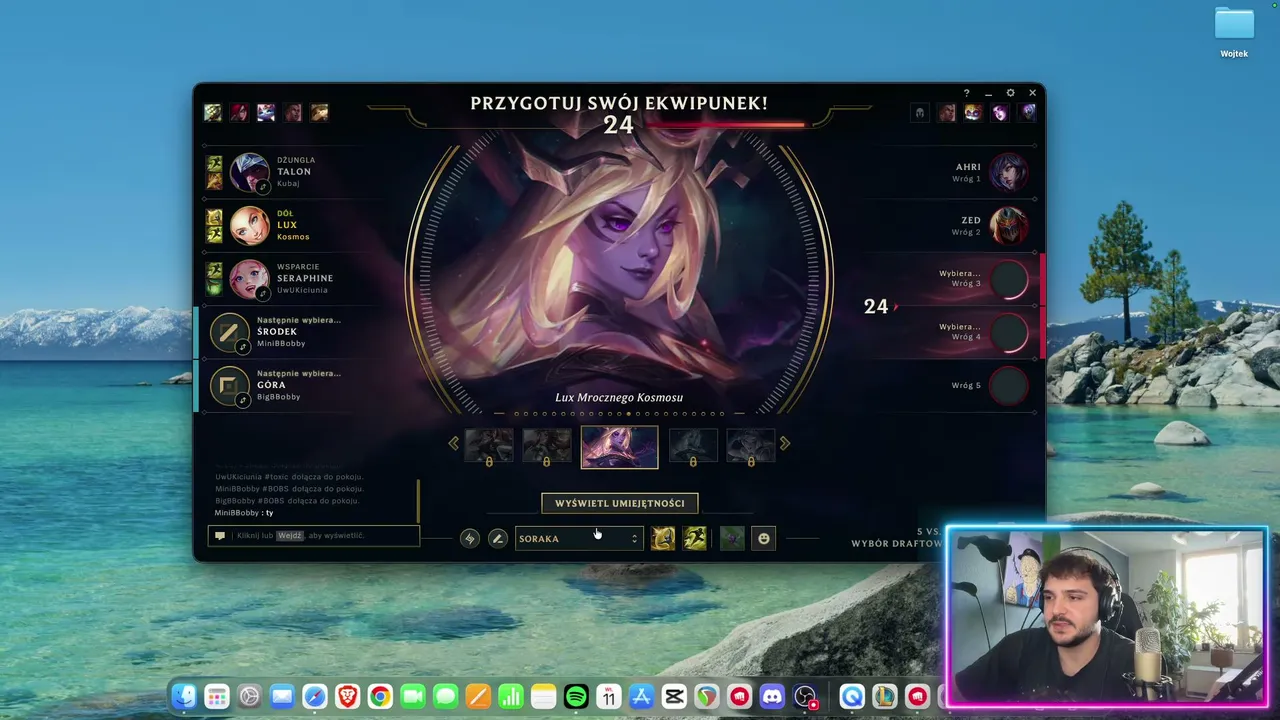Open client settings gear icon
The width and height of the screenshot is (1280, 720).
pos(1010,93)
